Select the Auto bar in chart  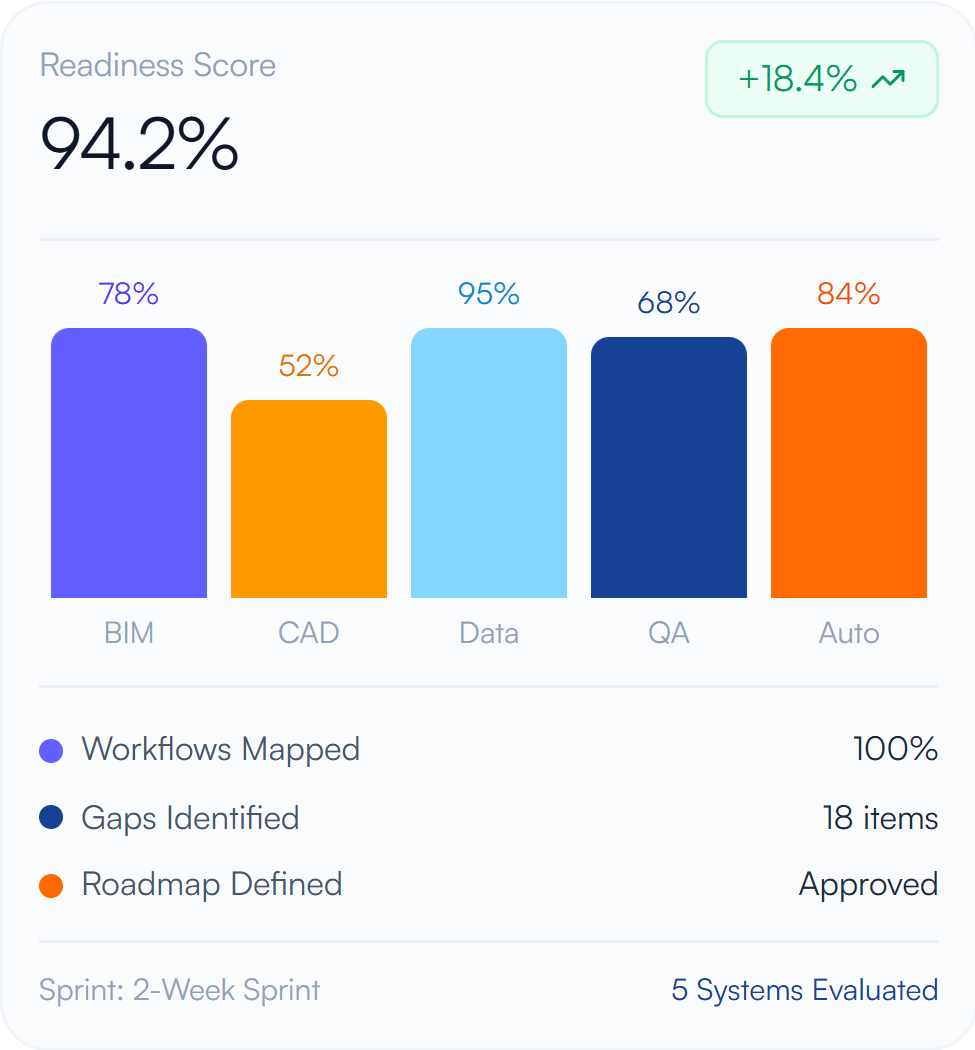[849, 463]
